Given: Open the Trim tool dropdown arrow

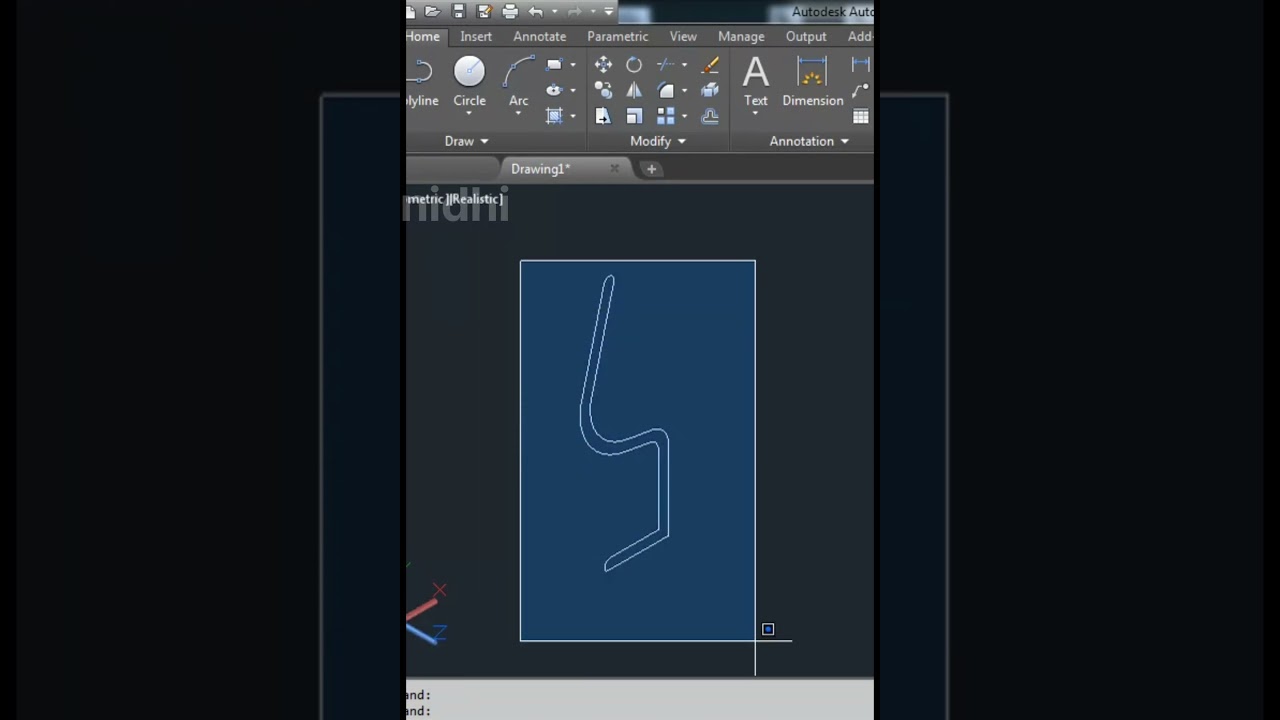Looking at the screenshot, I should click(x=684, y=65).
